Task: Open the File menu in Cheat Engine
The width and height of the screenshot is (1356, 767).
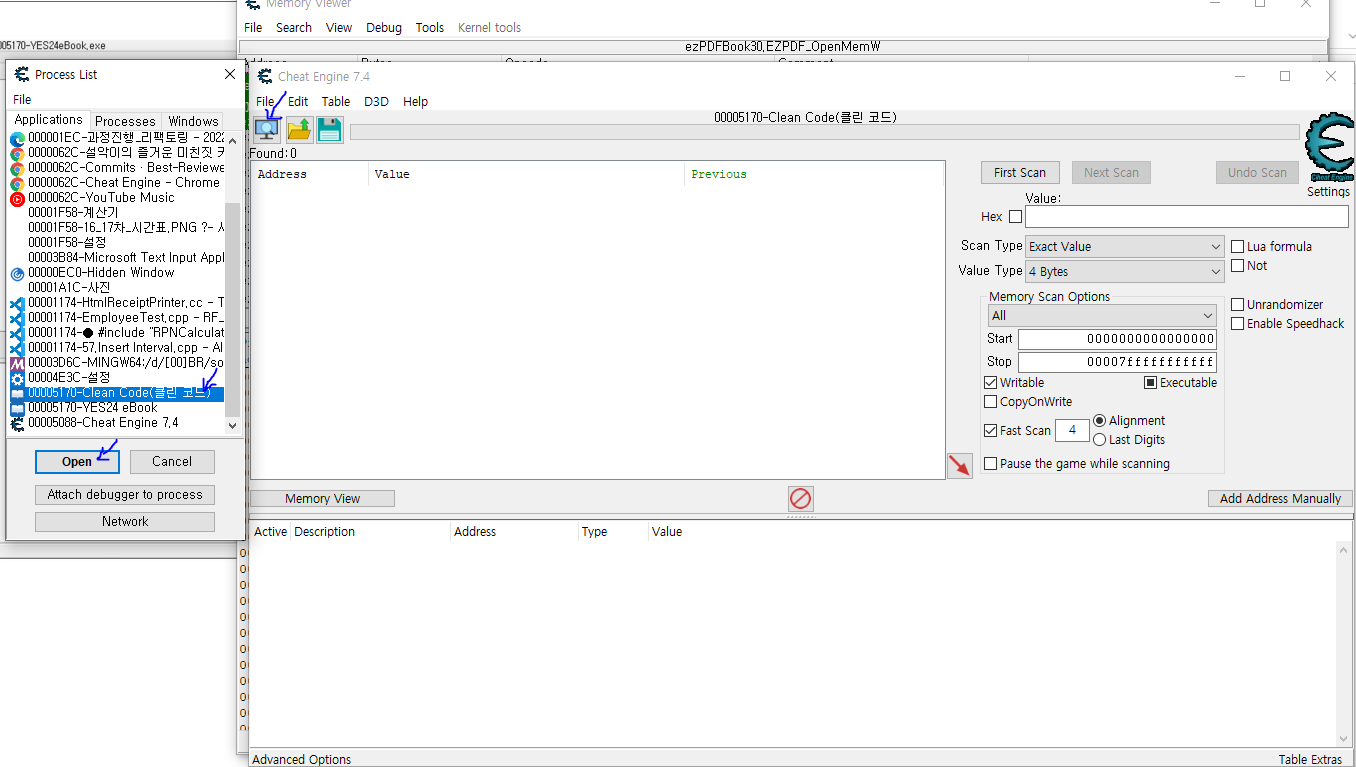Action: pyautogui.click(x=265, y=102)
